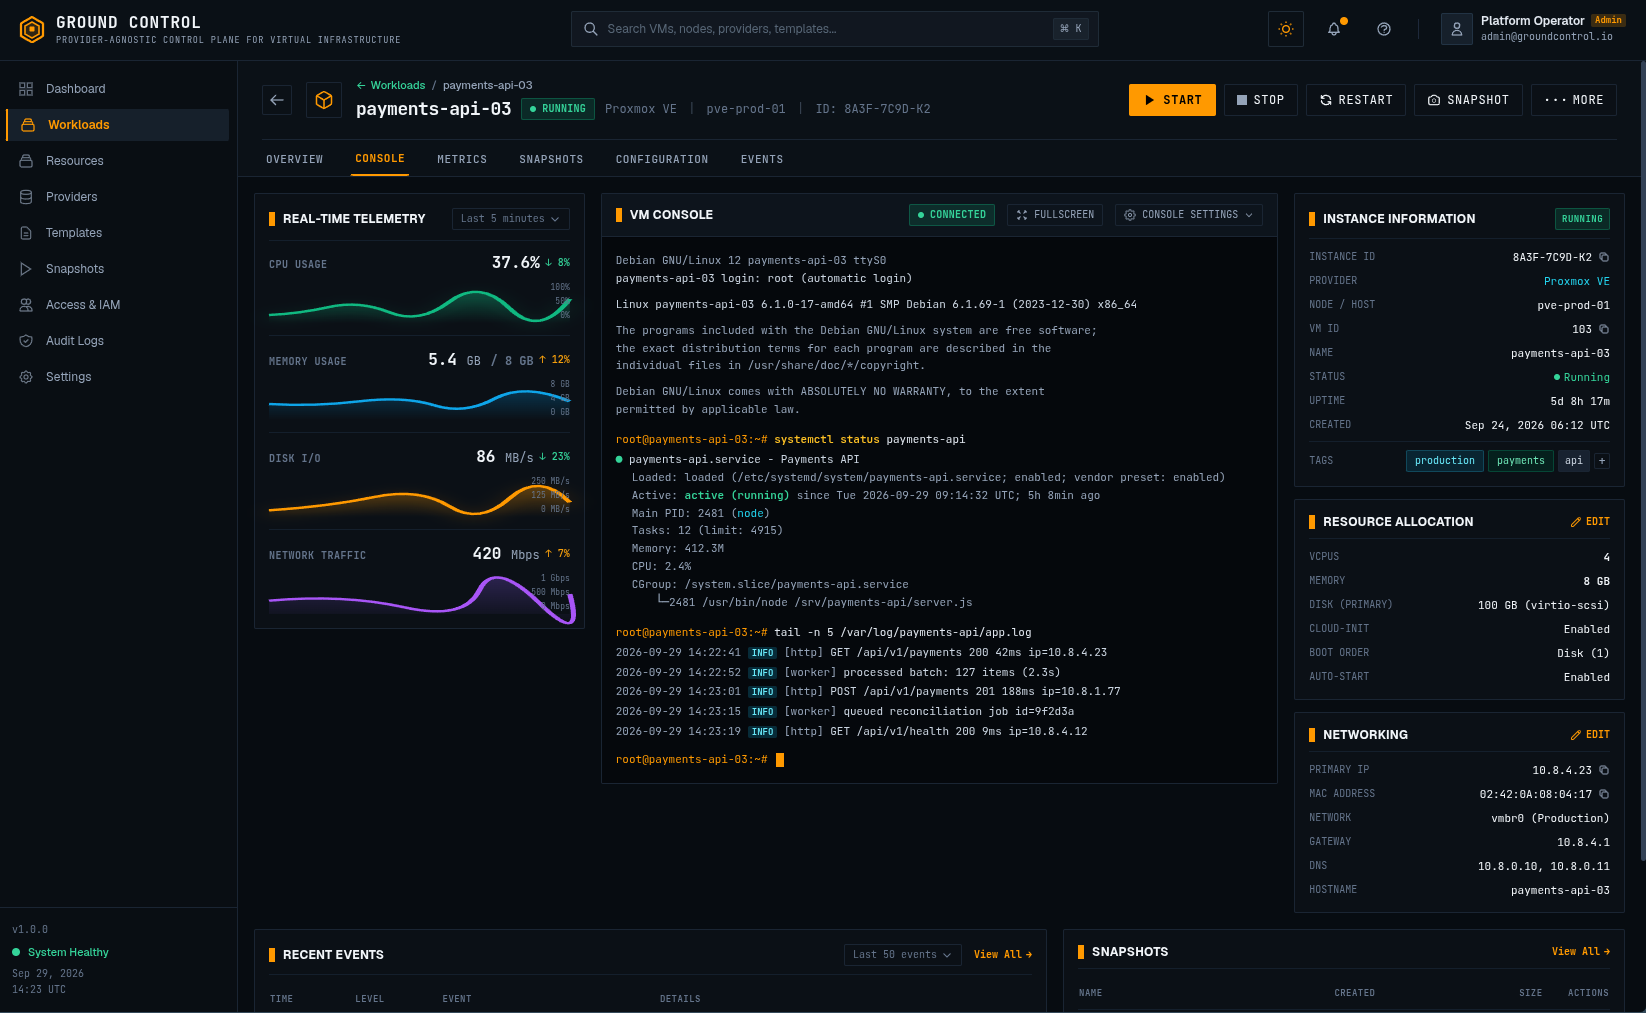Open Providers in the sidebar
The height and width of the screenshot is (1013, 1646).
coord(118,197)
